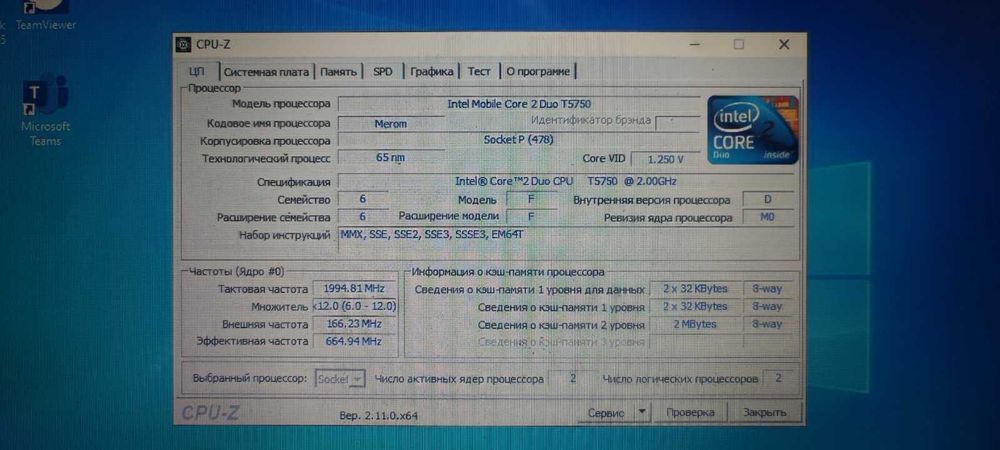Click the 2 MBytes L2 cache value

(x=695, y=324)
